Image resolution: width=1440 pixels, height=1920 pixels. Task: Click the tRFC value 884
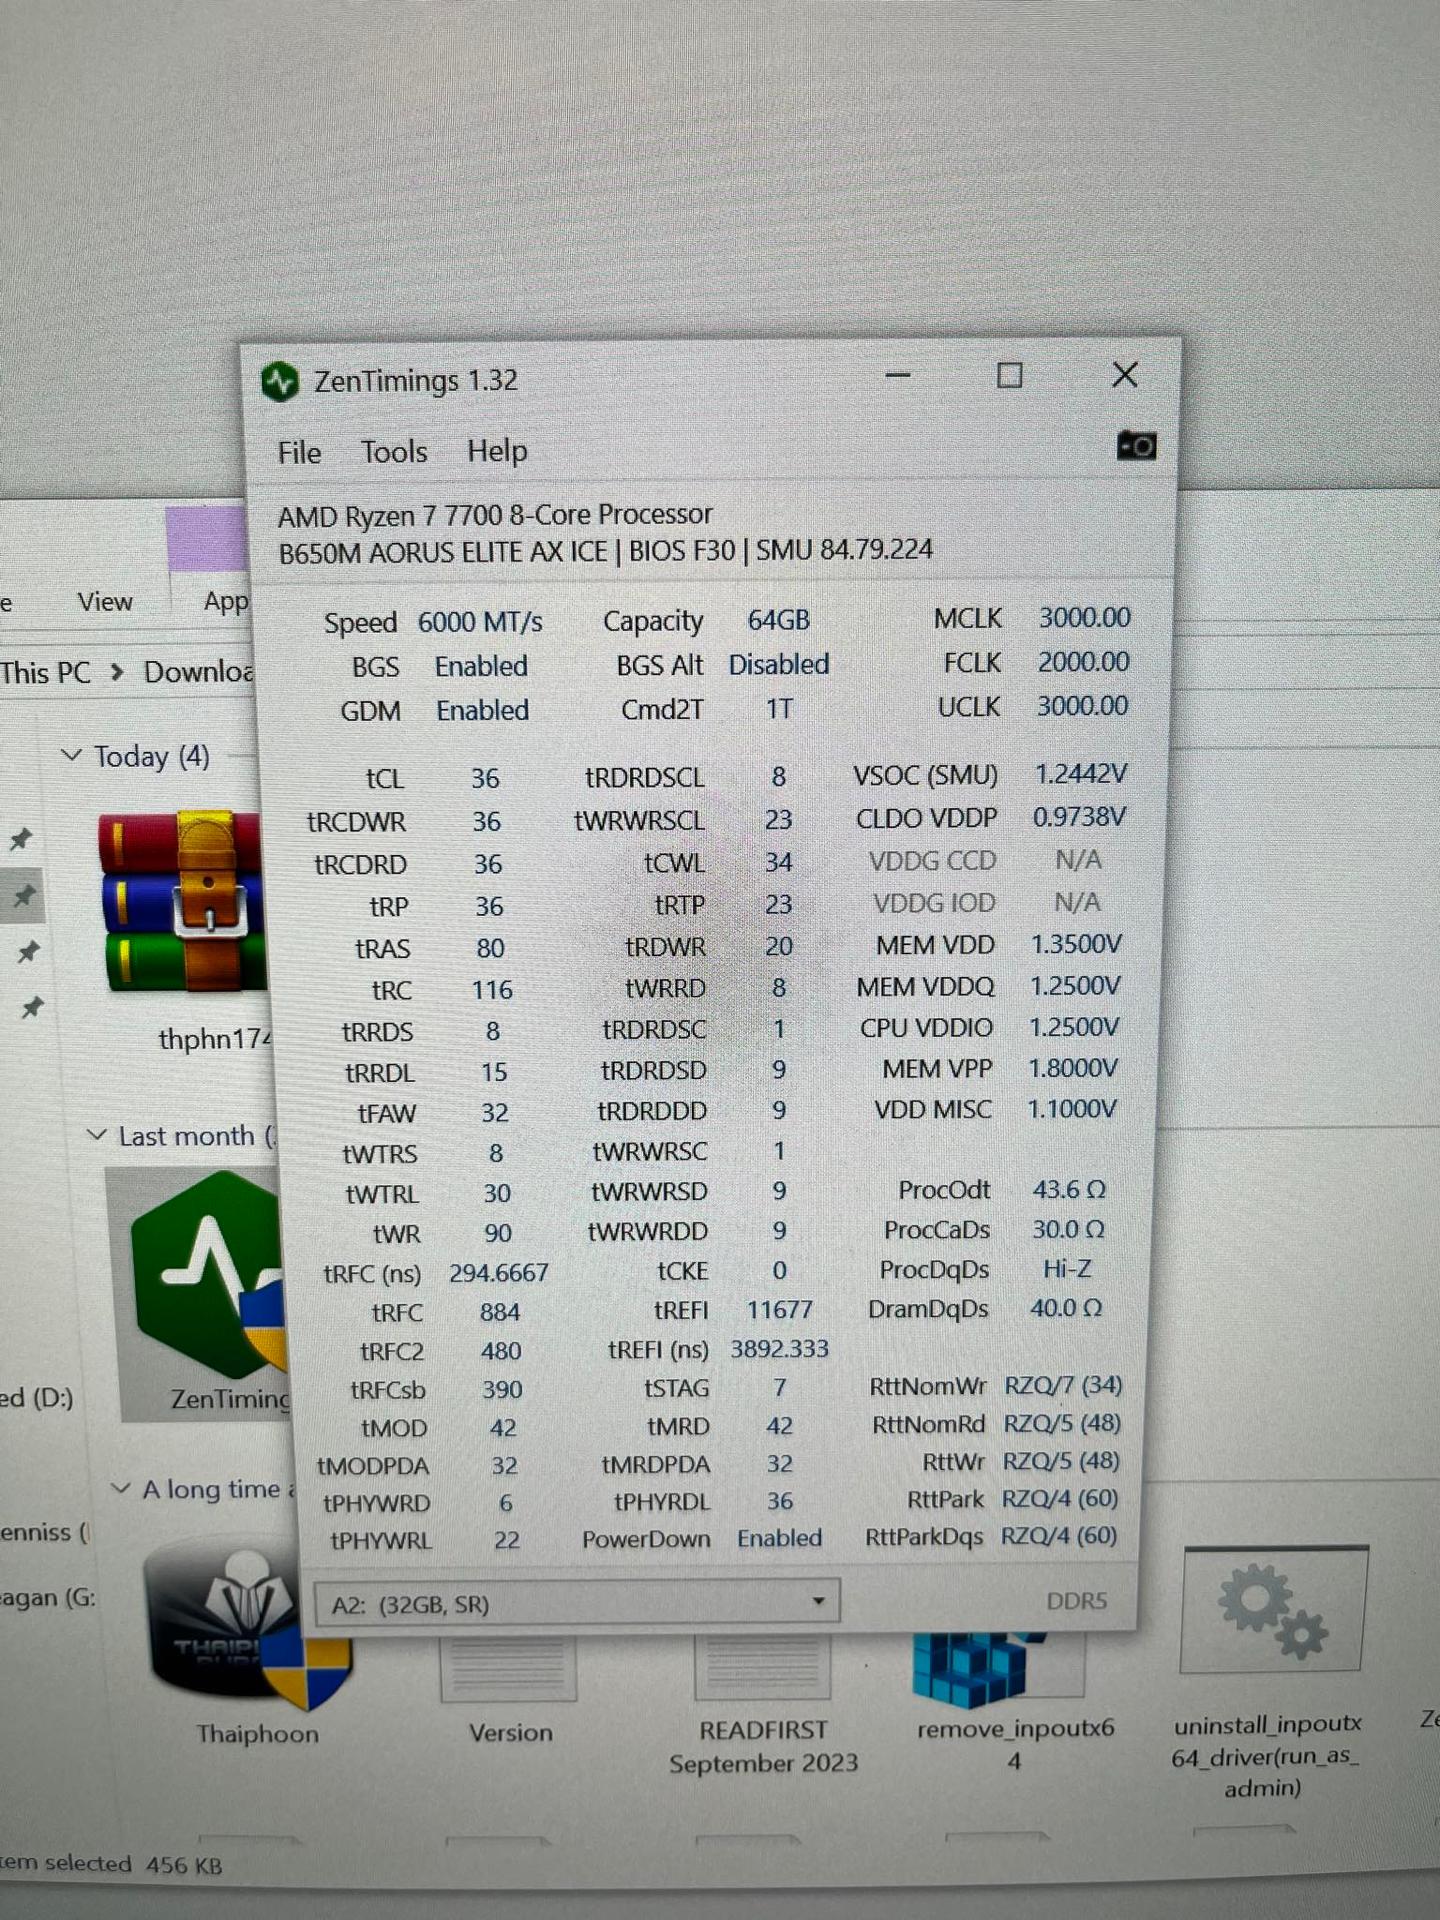[x=499, y=1312]
